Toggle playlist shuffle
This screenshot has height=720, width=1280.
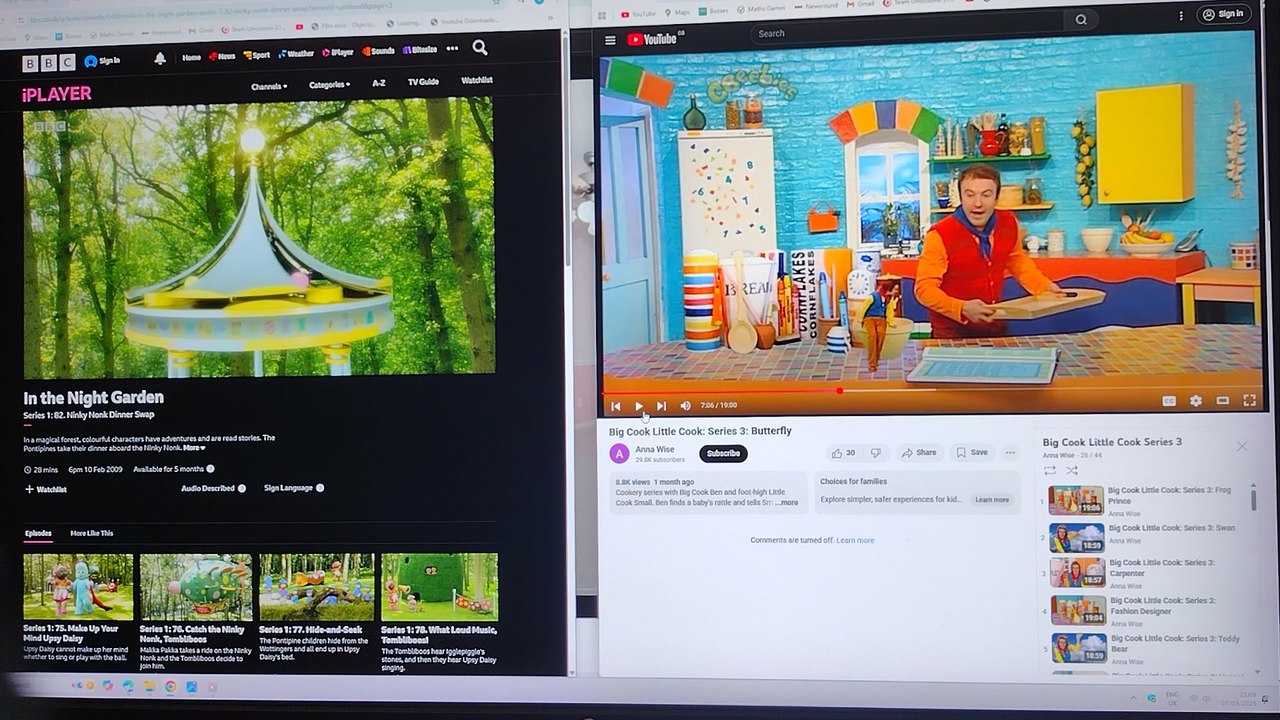1072,470
